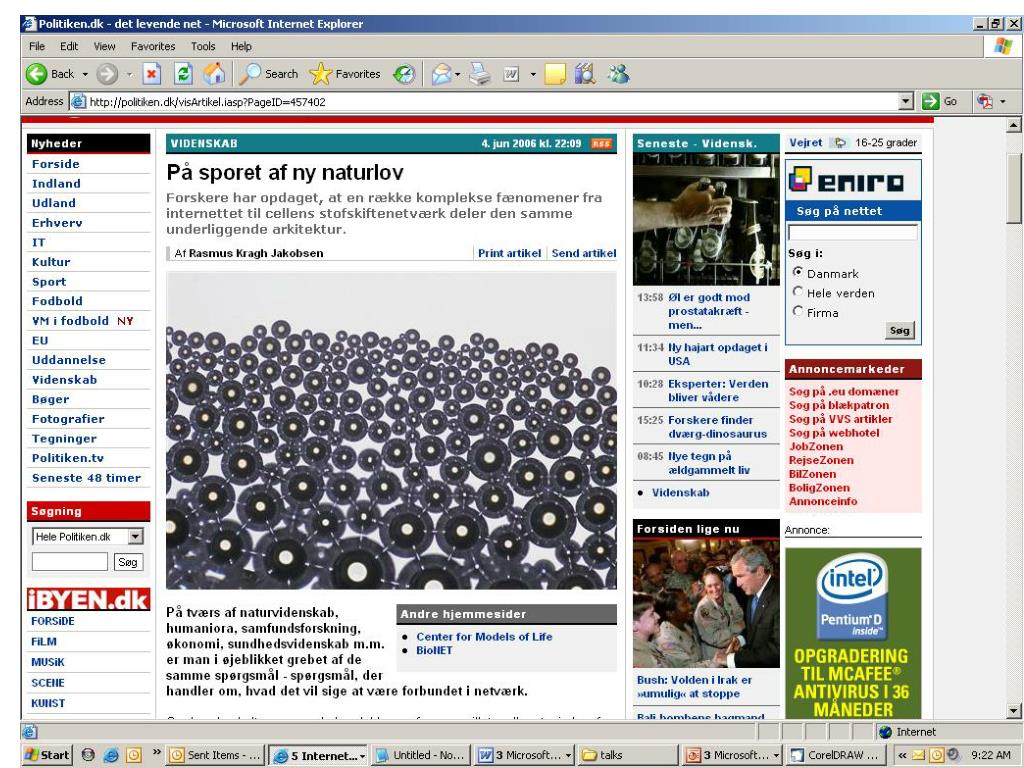The height and width of the screenshot is (768, 1024).
Task: Click the Research books icon in toolbar
Action: [585, 74]
